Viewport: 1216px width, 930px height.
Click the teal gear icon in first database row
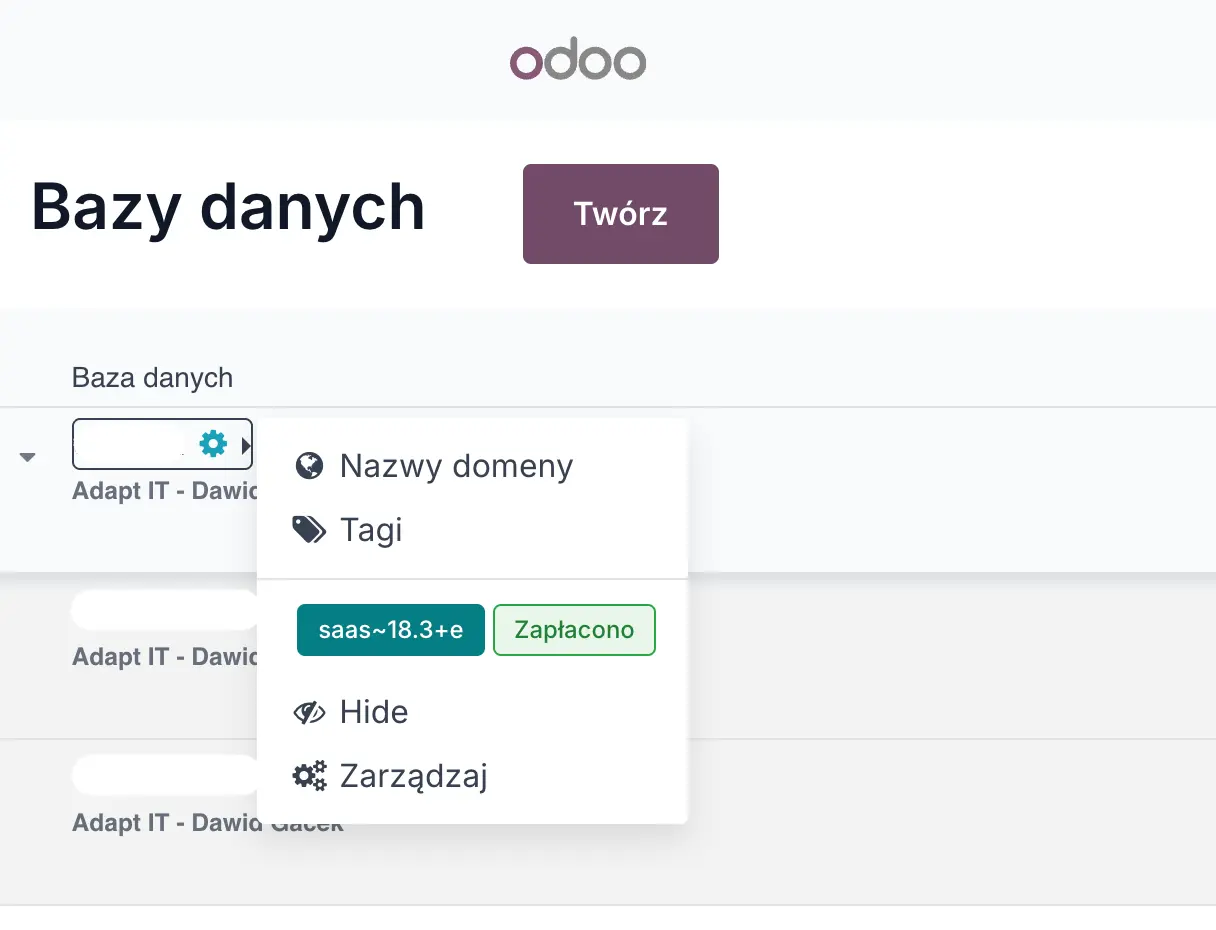coord(213,443)
